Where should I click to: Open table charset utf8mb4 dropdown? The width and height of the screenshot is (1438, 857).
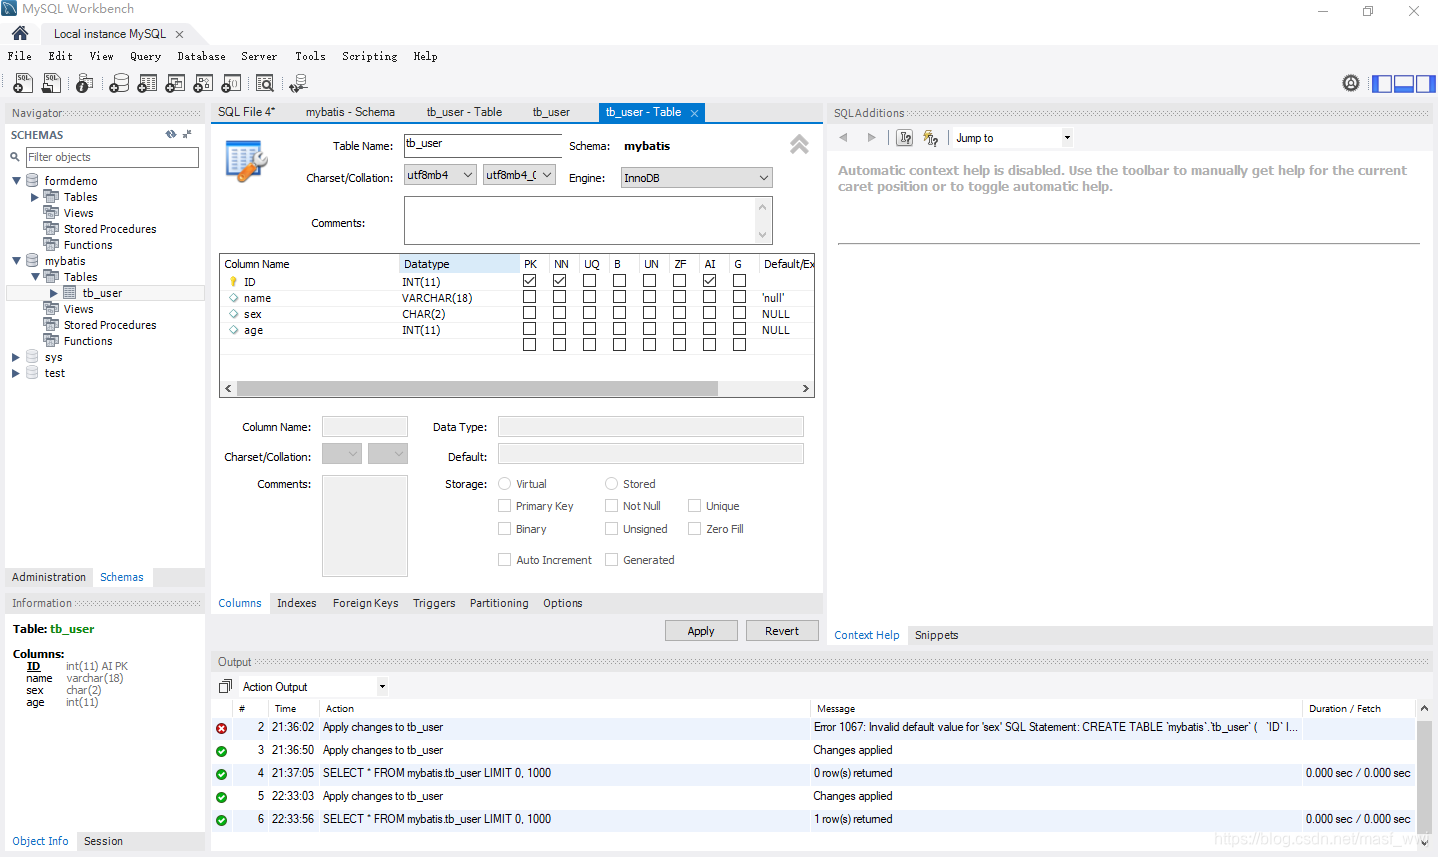pyautogui.click(x=440, y=175)
